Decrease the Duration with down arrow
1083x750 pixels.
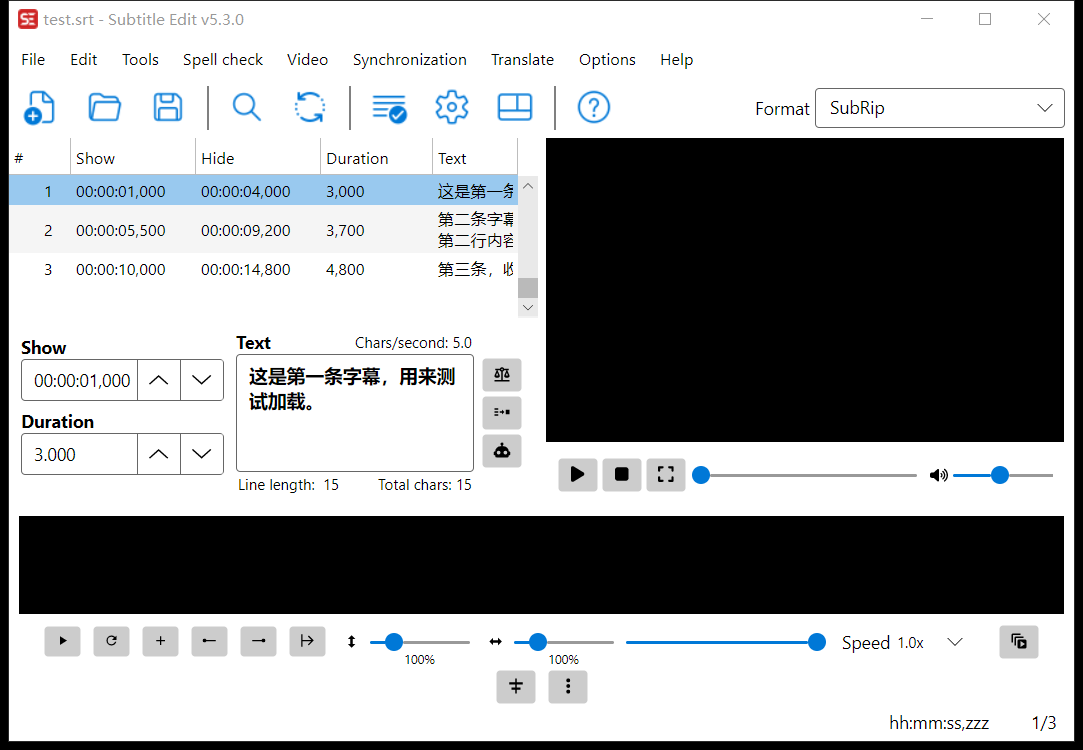click(202, 454)
